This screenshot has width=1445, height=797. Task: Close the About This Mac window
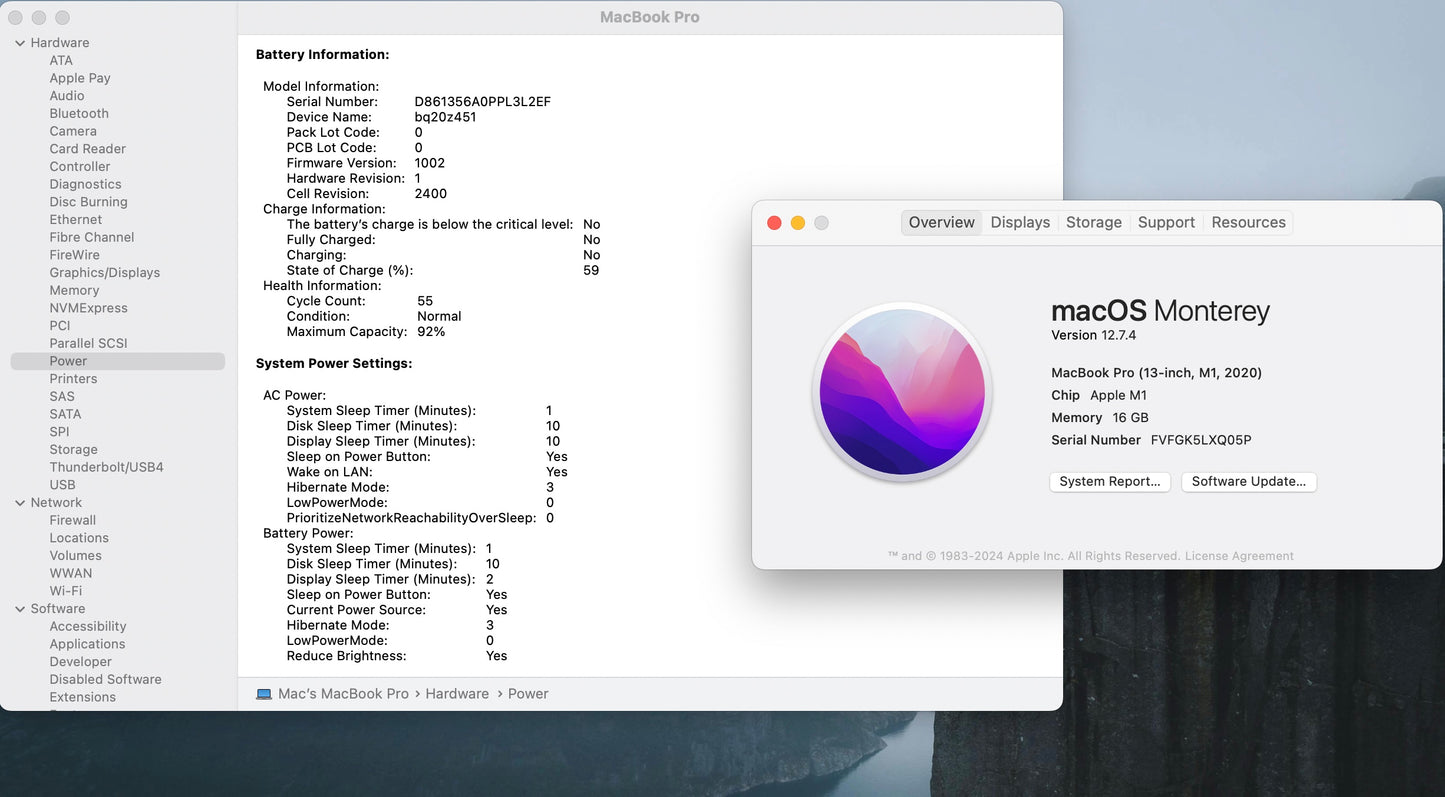[774, 223]
